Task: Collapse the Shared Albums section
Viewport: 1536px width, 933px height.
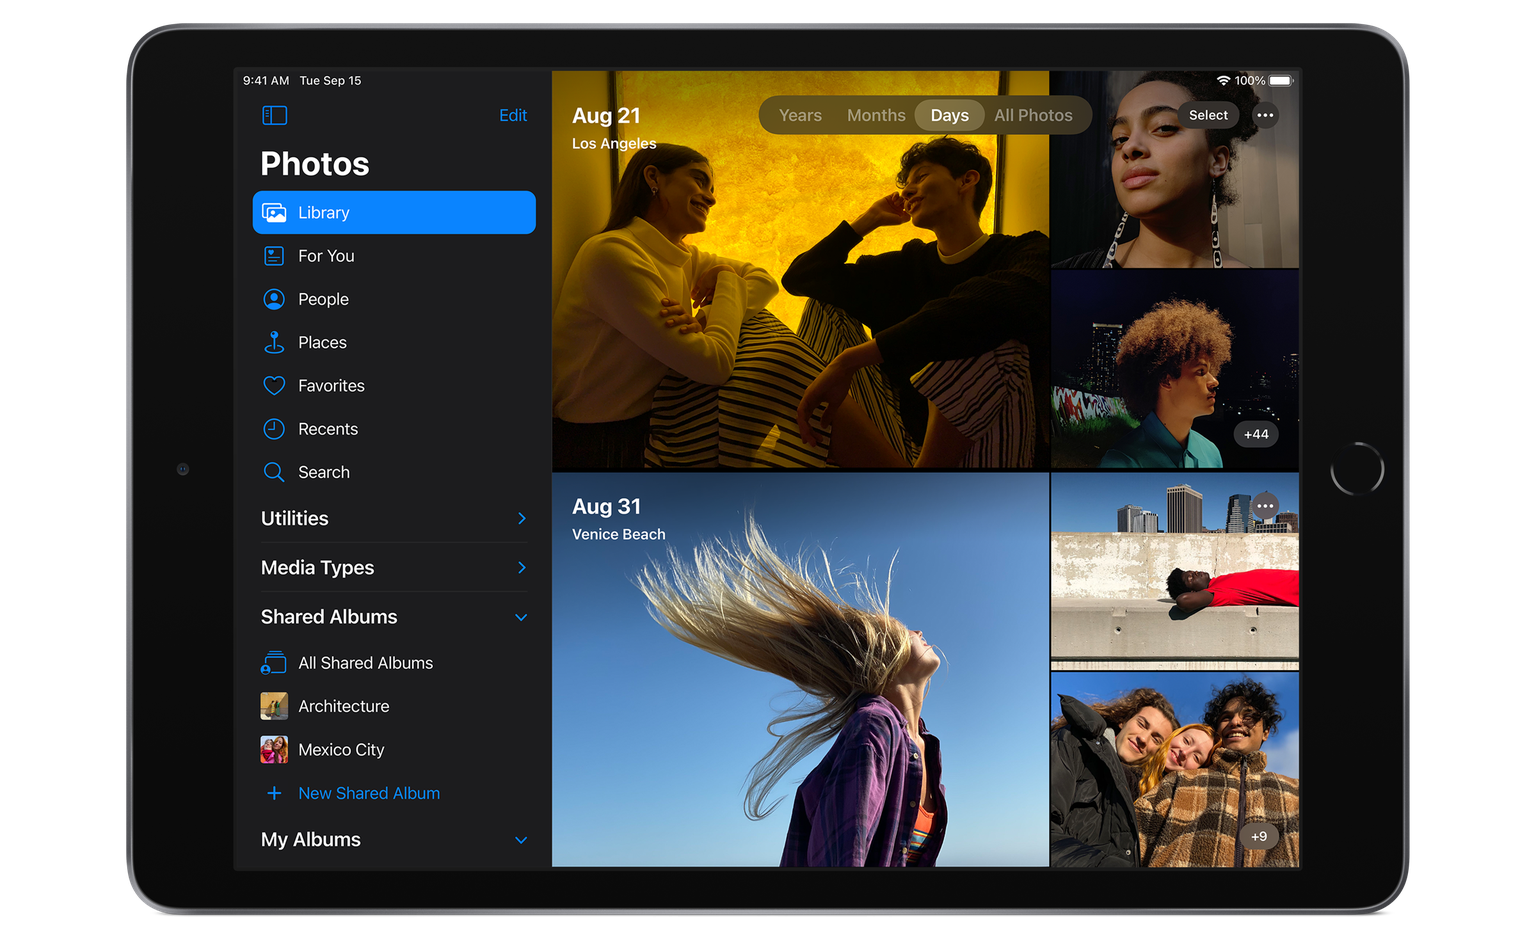Action: (x=521, y=617)
